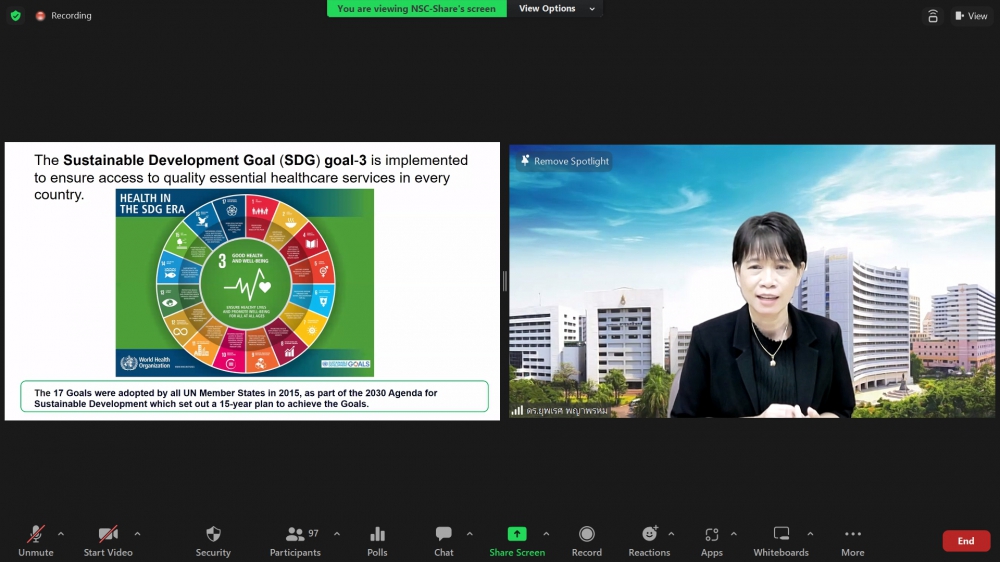The width and height of the screenshot is (1000, 562).
Task: Toggle meeting recording with Record button
Action: pyautogui.click(x=587, y=540)
